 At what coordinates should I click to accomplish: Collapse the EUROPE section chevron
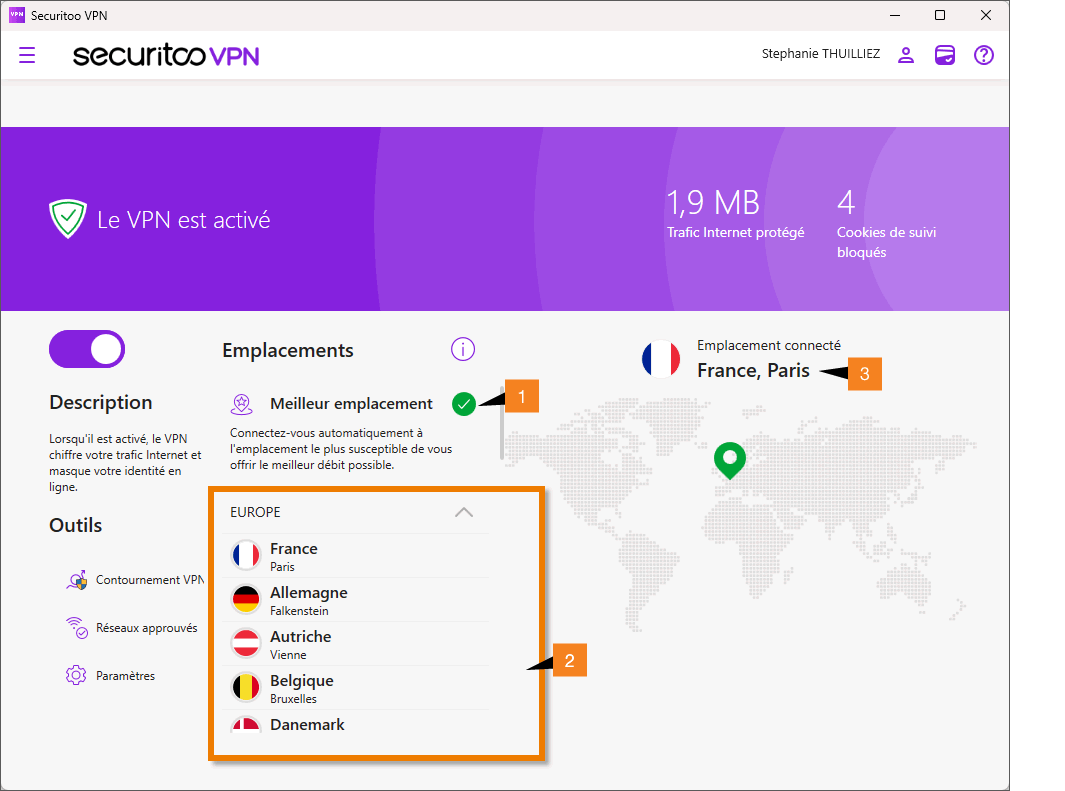464,512
